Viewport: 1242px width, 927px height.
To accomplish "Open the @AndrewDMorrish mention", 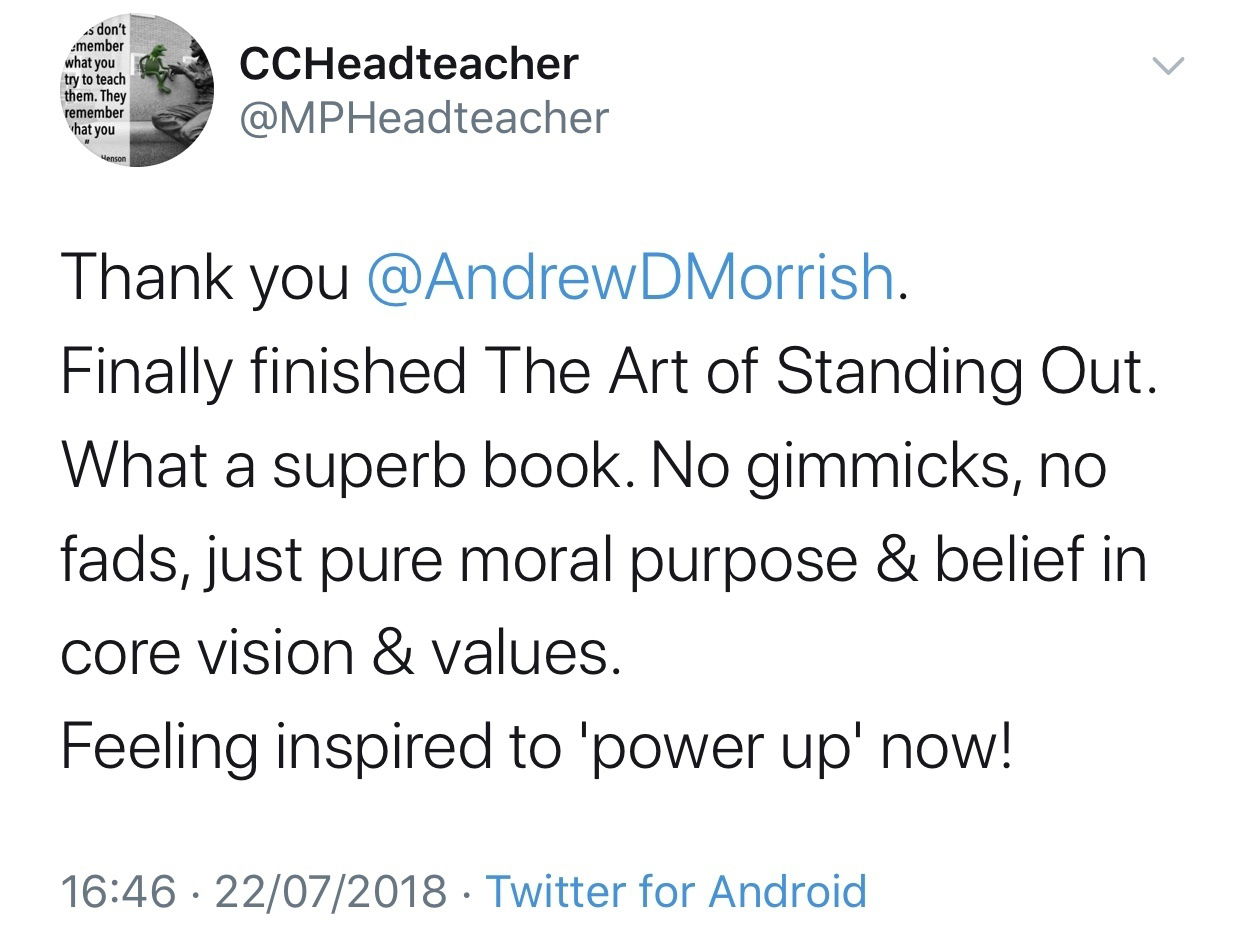I will [x=630, y=279].
